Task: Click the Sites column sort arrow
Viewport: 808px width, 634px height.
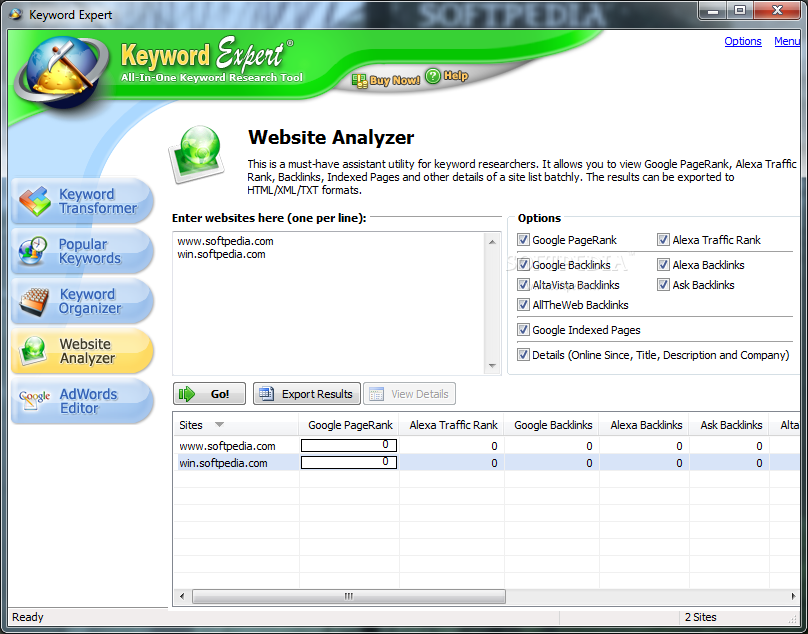Action: [219, 425]
